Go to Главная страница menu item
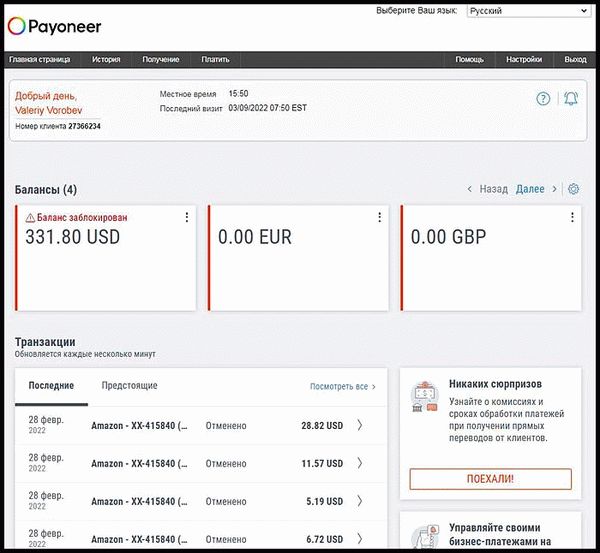The image size is (600, 553). pos(40,59)
